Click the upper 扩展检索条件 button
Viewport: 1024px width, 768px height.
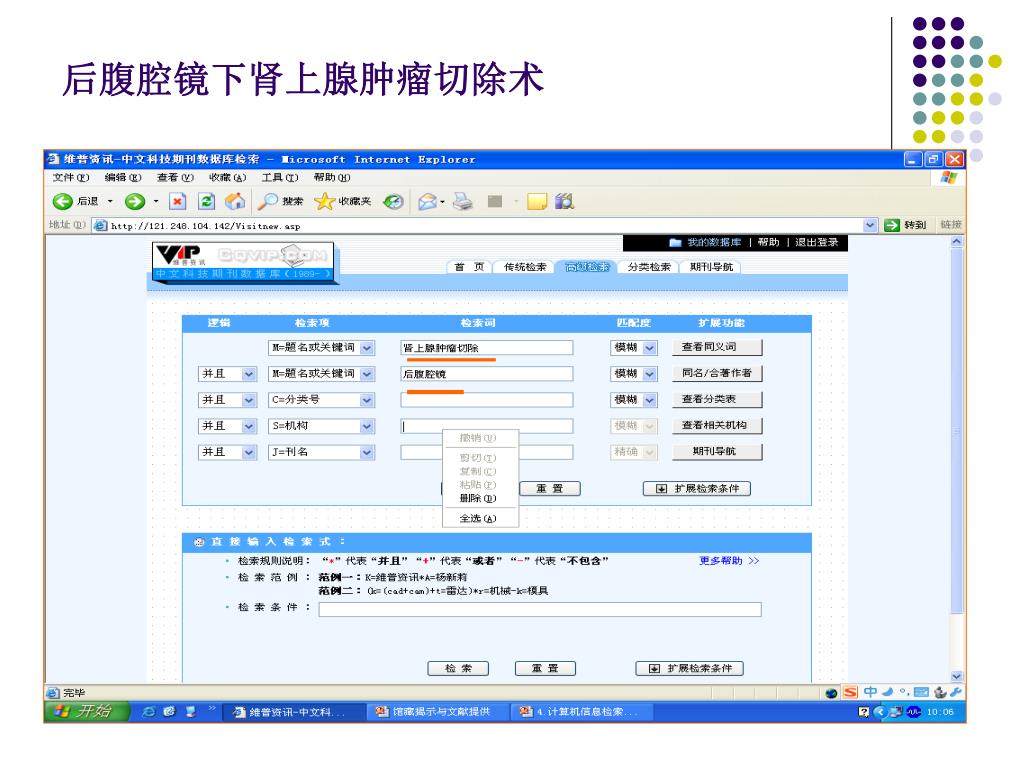[697, 488]
